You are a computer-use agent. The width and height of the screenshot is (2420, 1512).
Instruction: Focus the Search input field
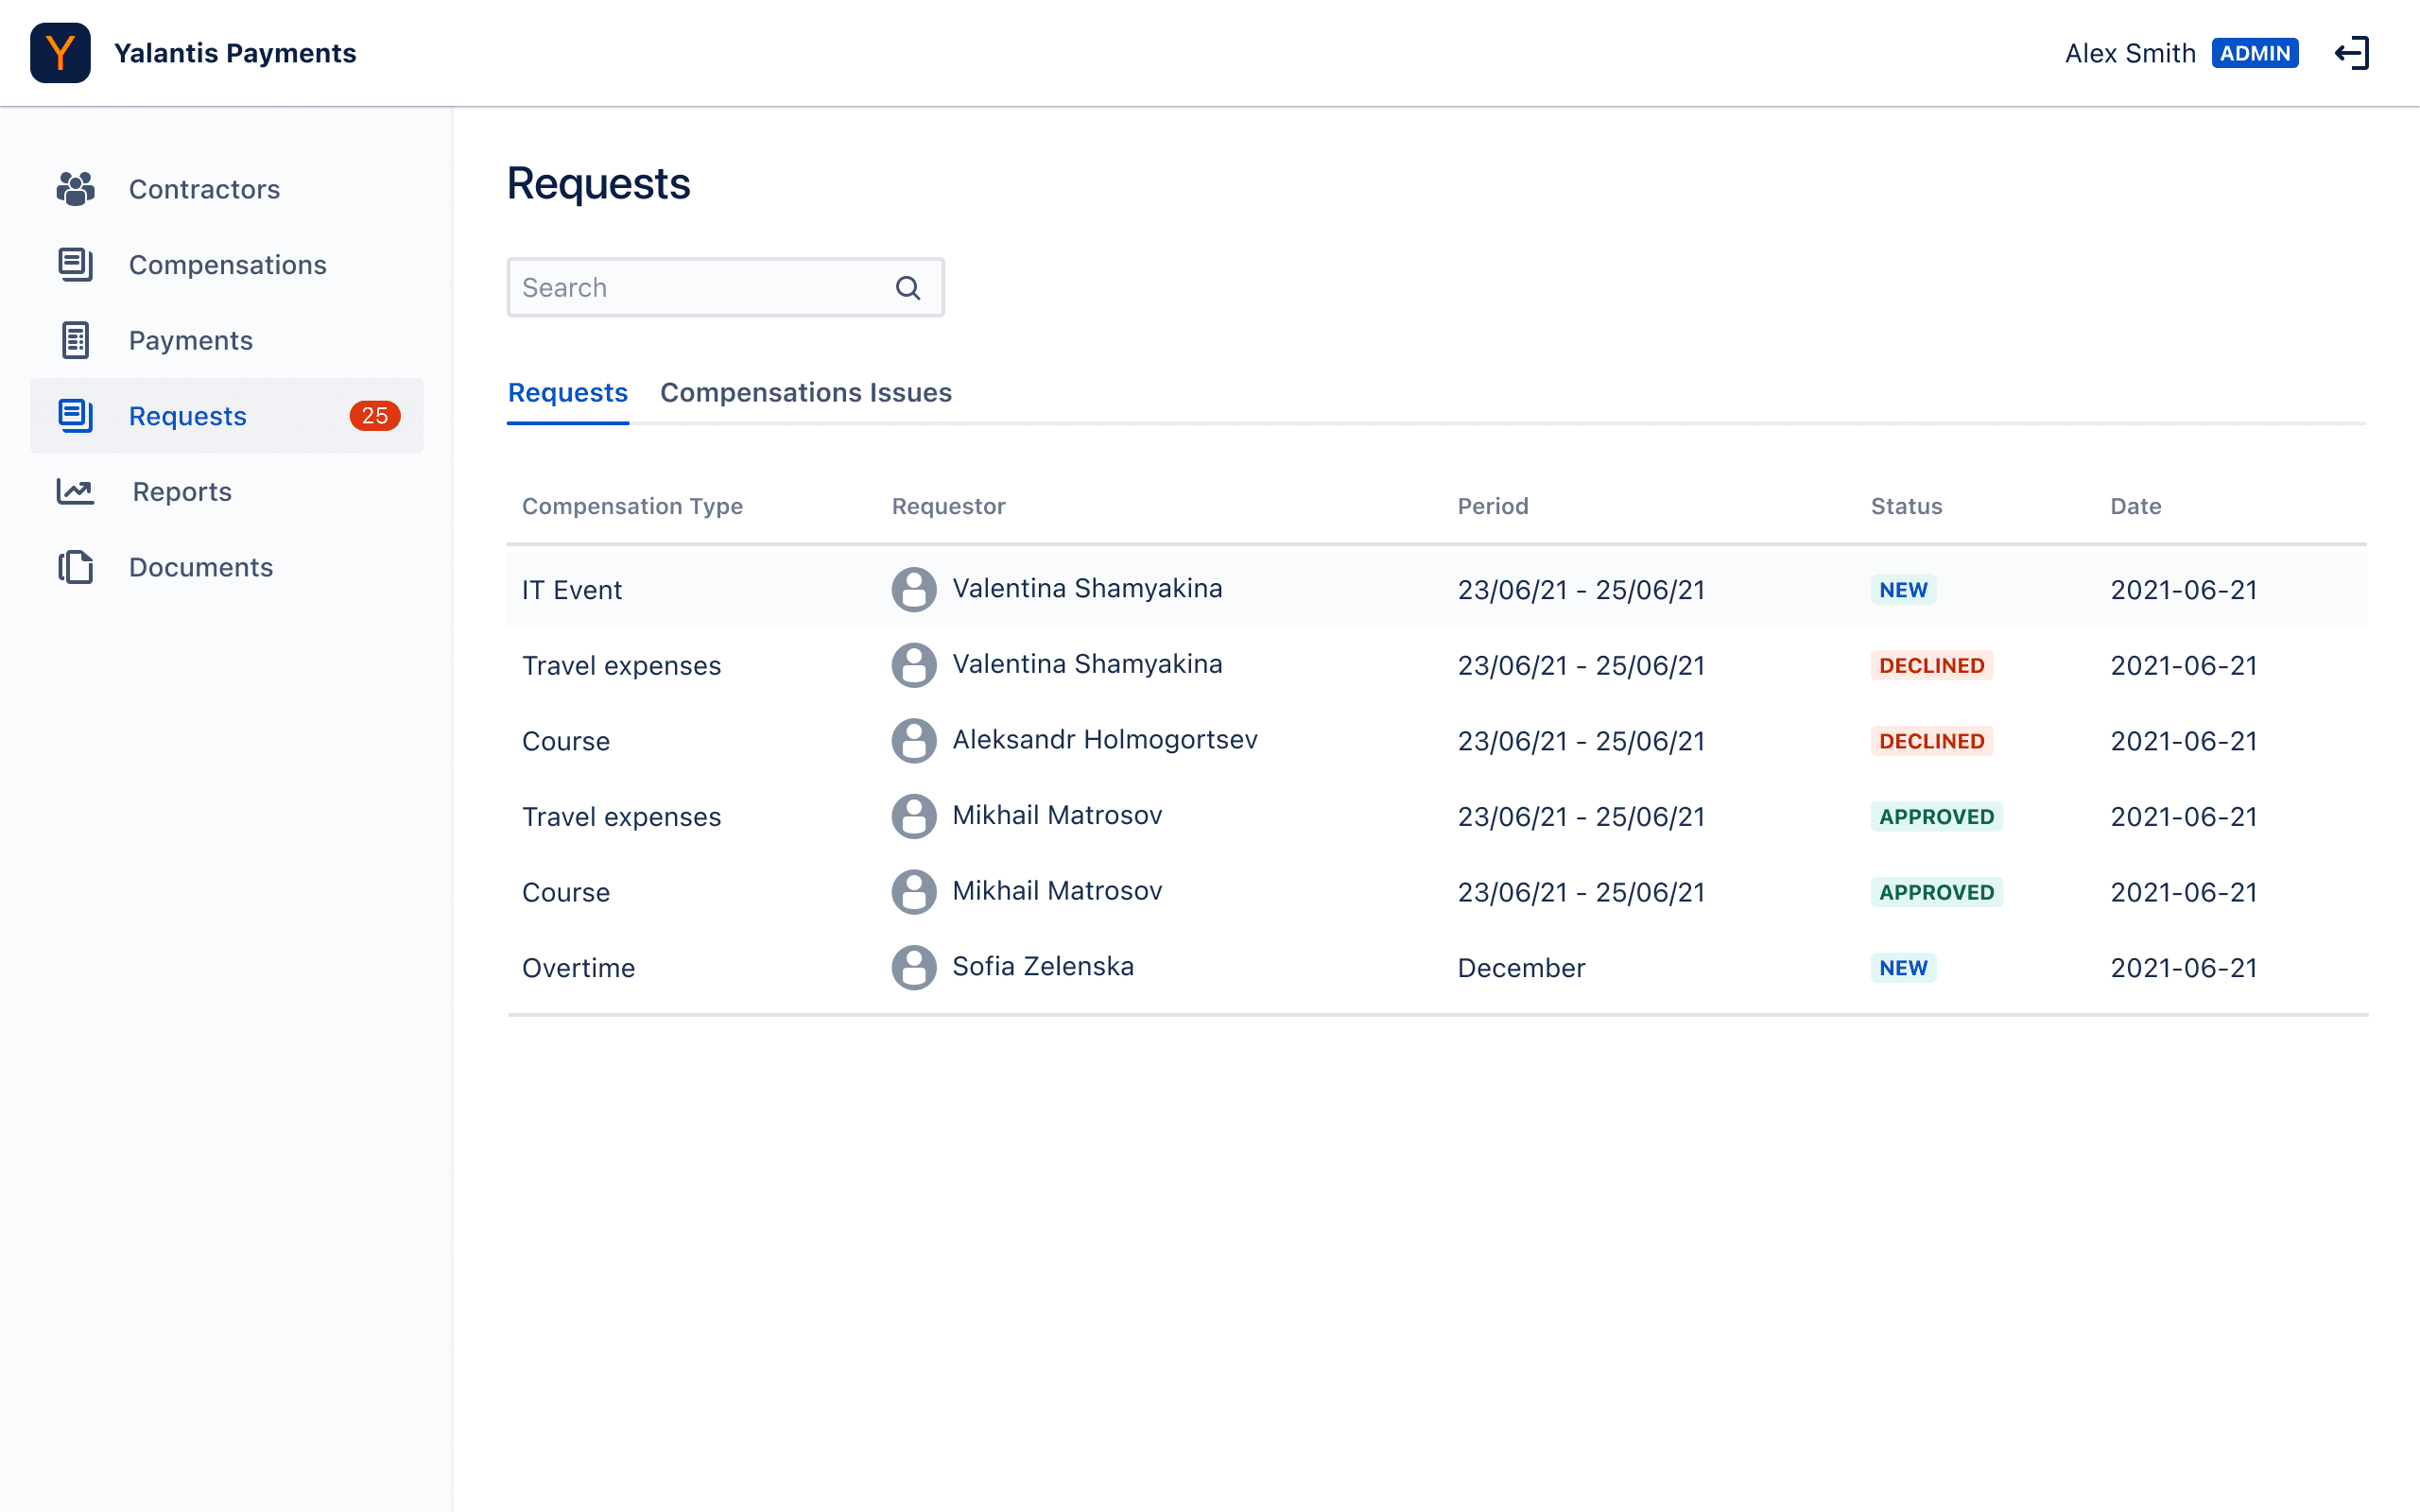coord(700,288)
